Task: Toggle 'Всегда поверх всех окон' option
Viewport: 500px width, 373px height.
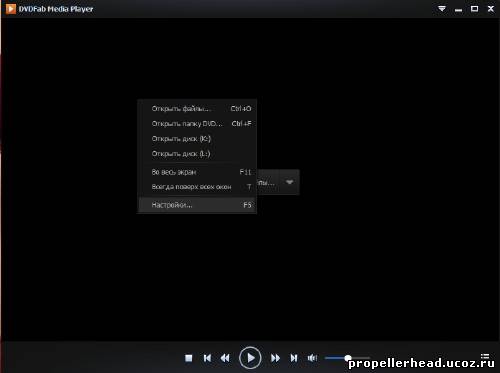Action: pyautogui.click(x=197, y=187)
